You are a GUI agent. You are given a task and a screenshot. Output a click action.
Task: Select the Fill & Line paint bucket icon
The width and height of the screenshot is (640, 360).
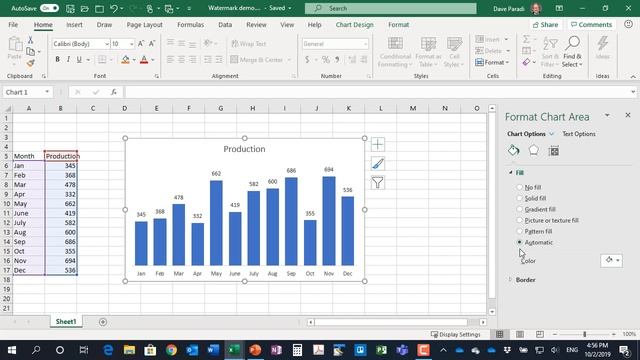pyautogui.click(x=513, y=151)
